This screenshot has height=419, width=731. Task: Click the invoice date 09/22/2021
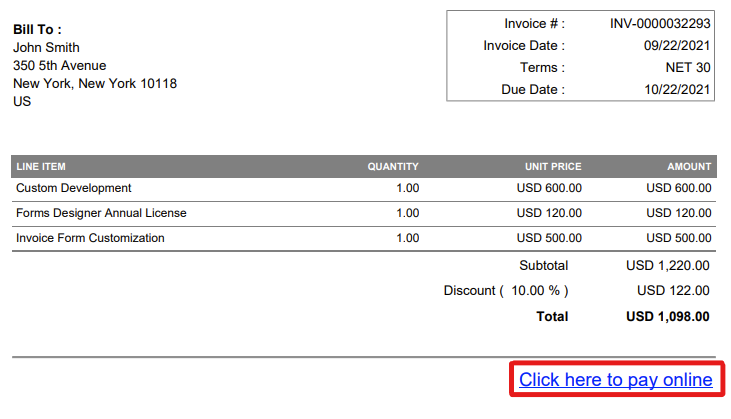pyautogui.click(x=677, y=45)
